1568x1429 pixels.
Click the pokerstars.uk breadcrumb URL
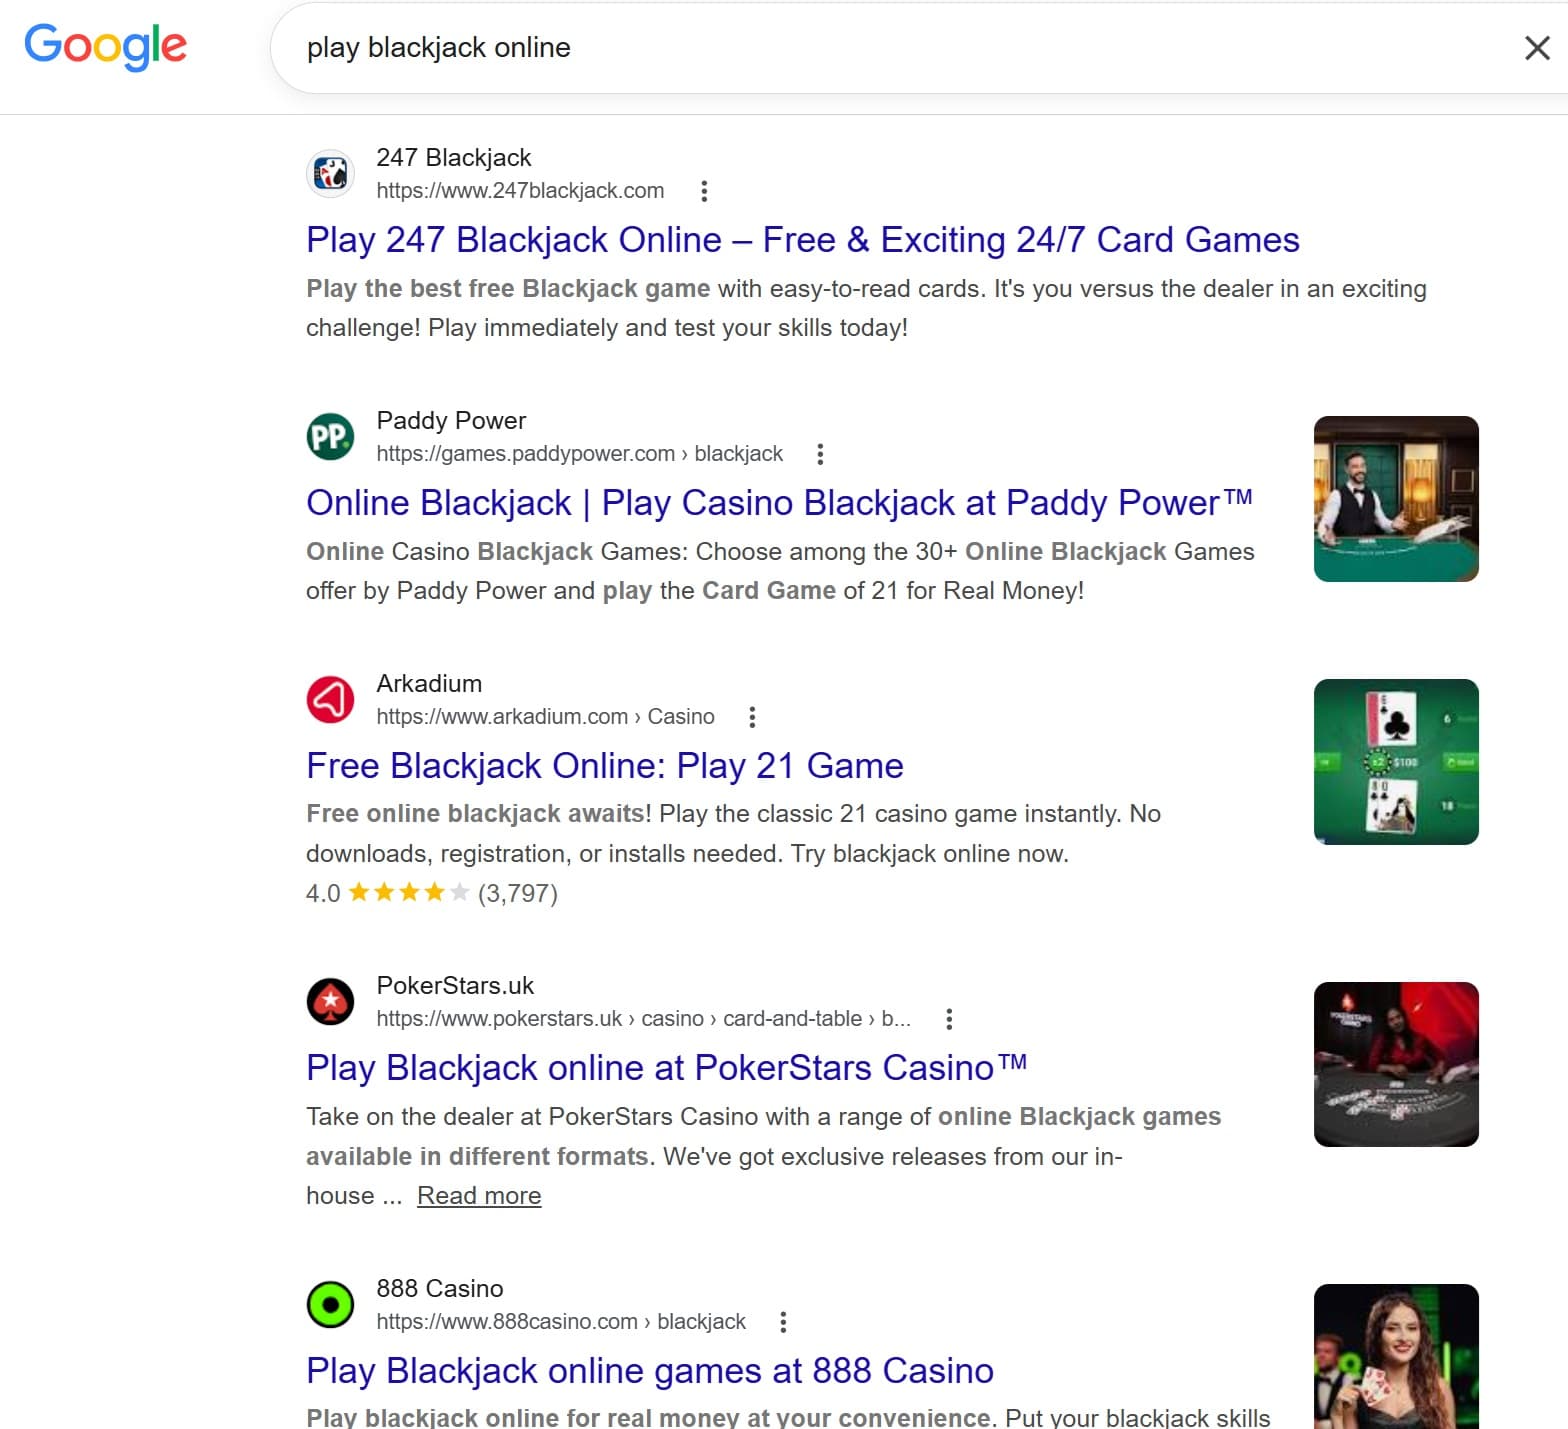[644, 1019]
